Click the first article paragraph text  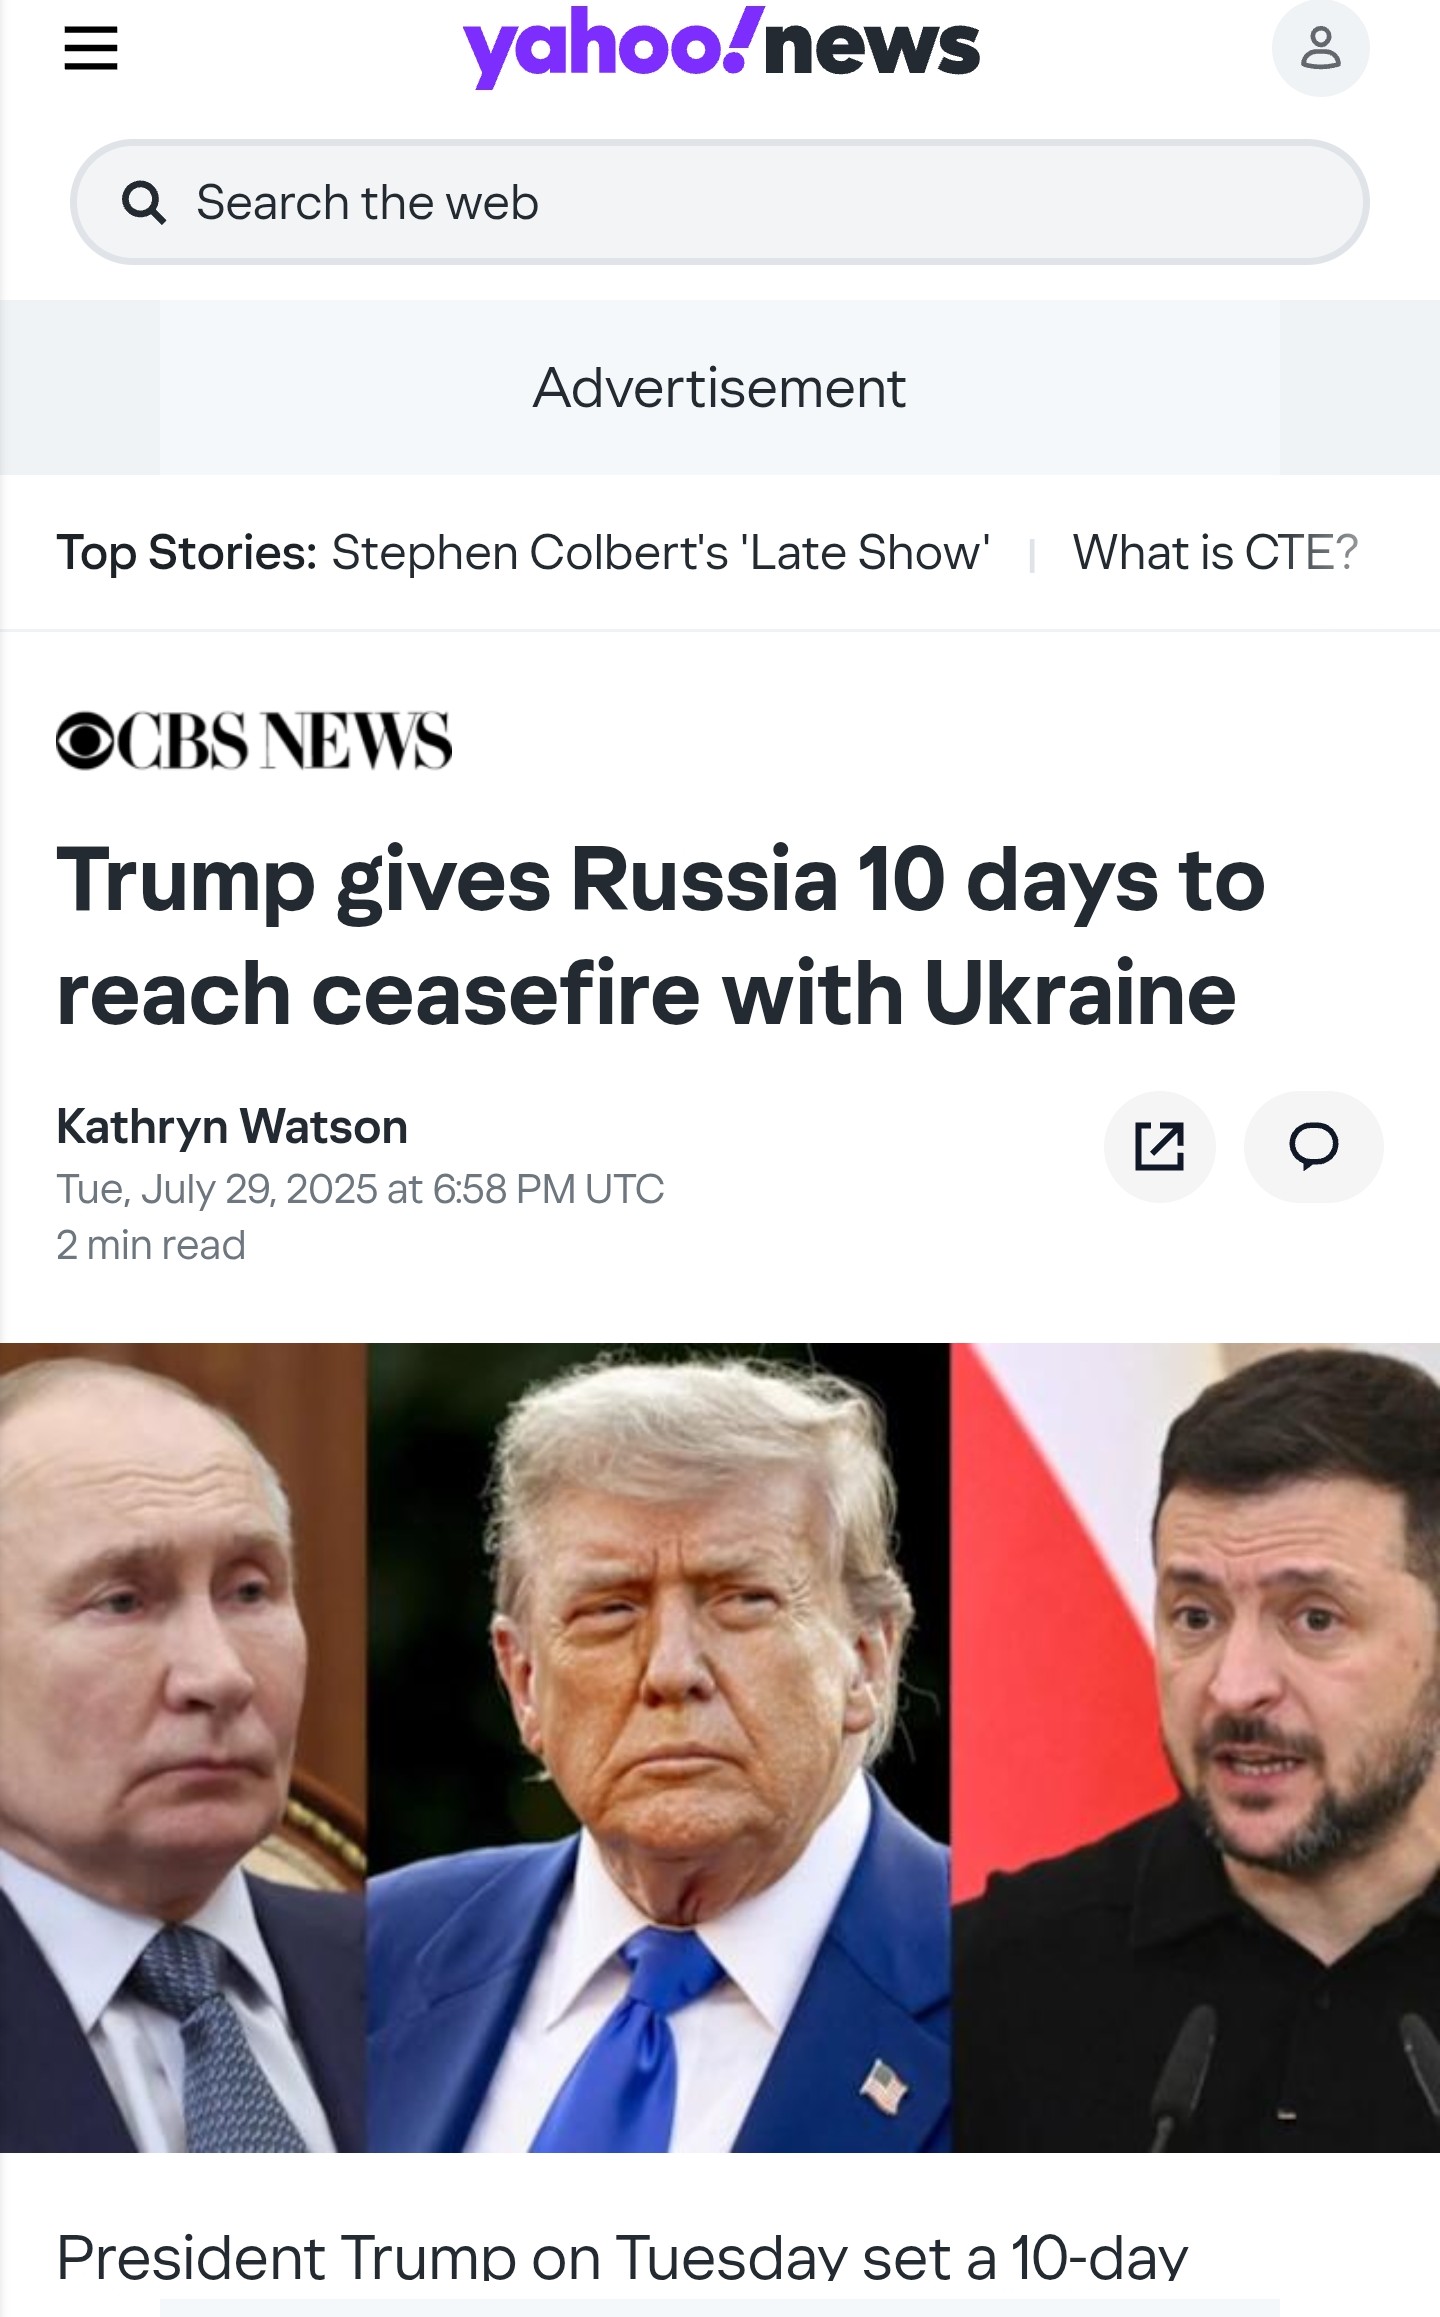pos(622,2258)
